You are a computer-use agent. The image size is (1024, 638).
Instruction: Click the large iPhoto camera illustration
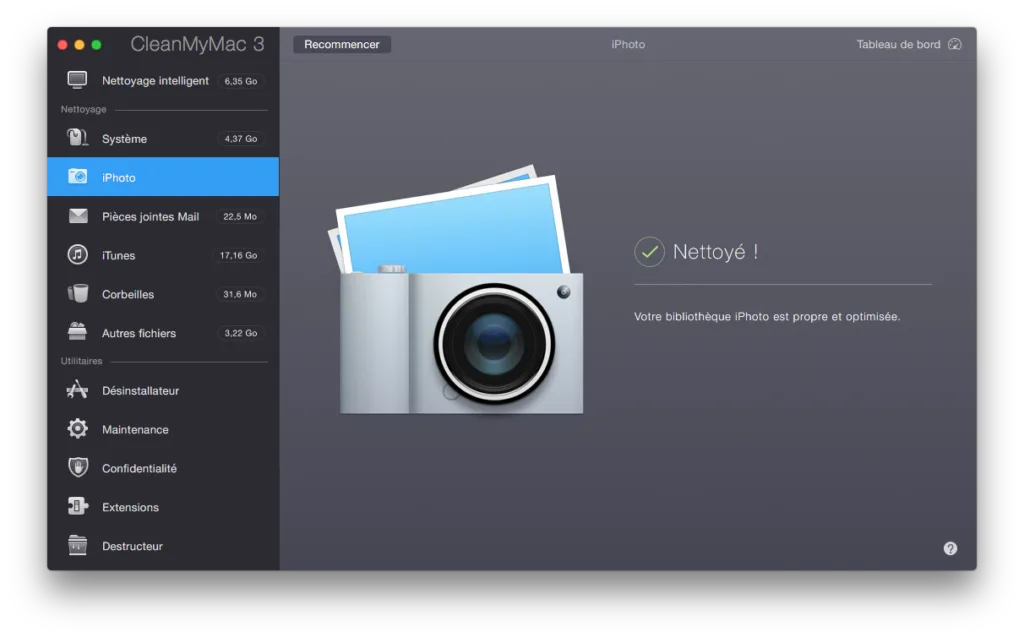(456, 290)
